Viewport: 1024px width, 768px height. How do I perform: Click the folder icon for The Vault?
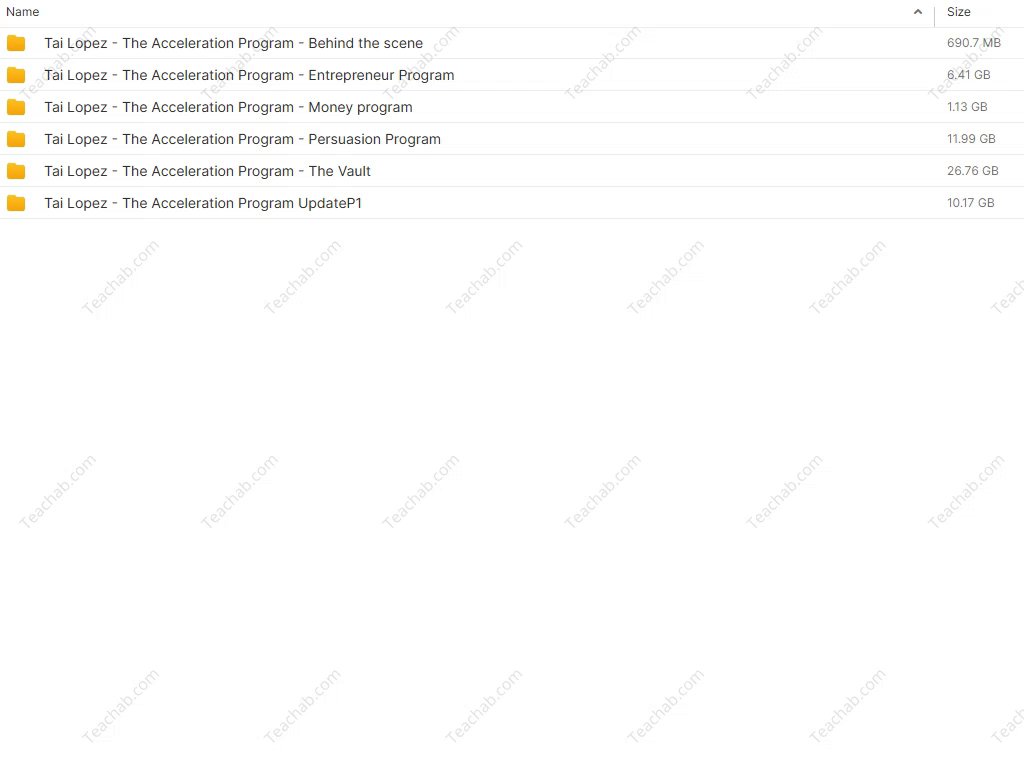(16, 171)
